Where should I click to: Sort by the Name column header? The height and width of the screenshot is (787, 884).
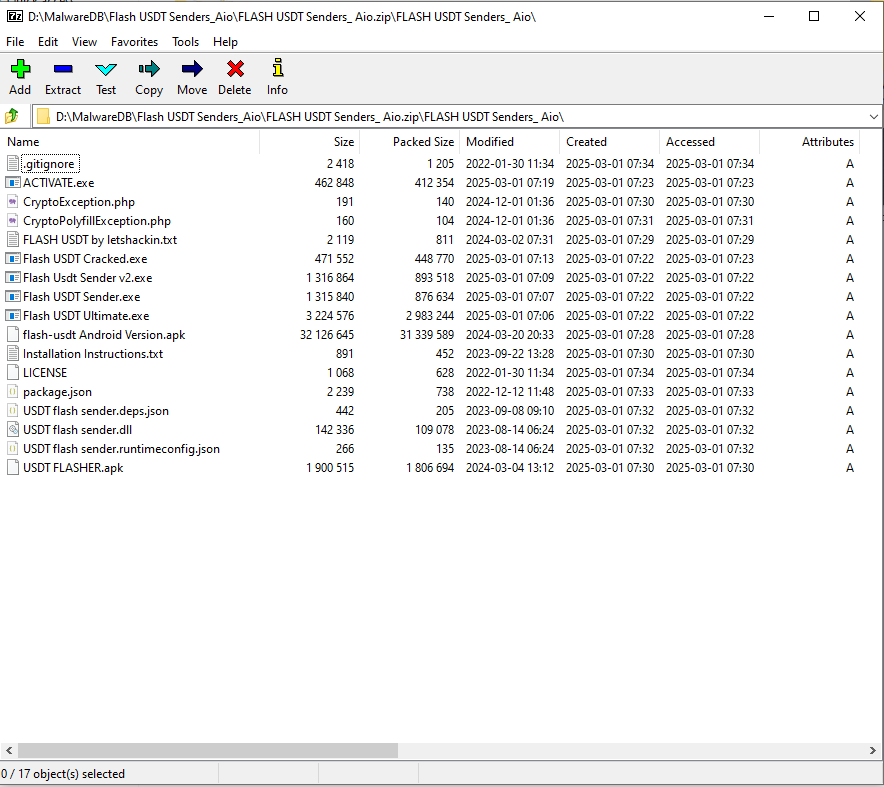tap(130, 142)
